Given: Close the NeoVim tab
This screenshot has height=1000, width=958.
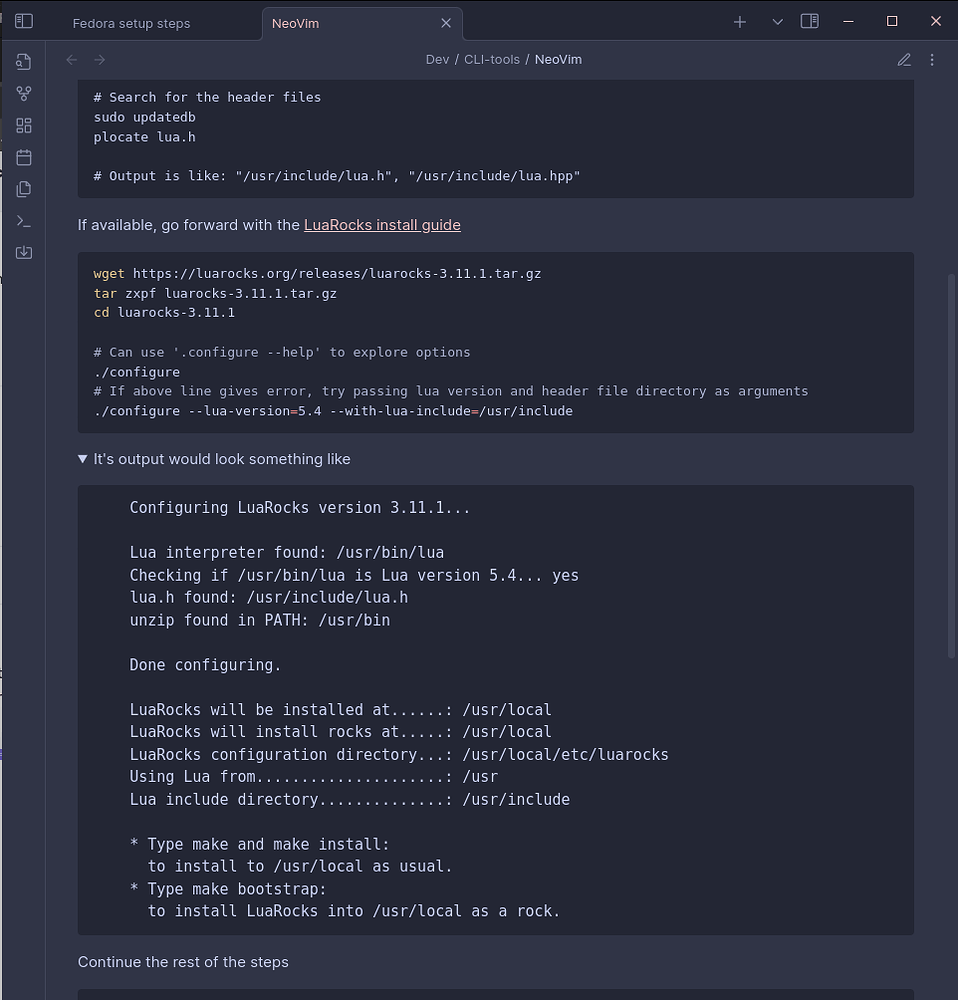Looking at the screenshot, I should pyautogui.click(x=446, y=23).
